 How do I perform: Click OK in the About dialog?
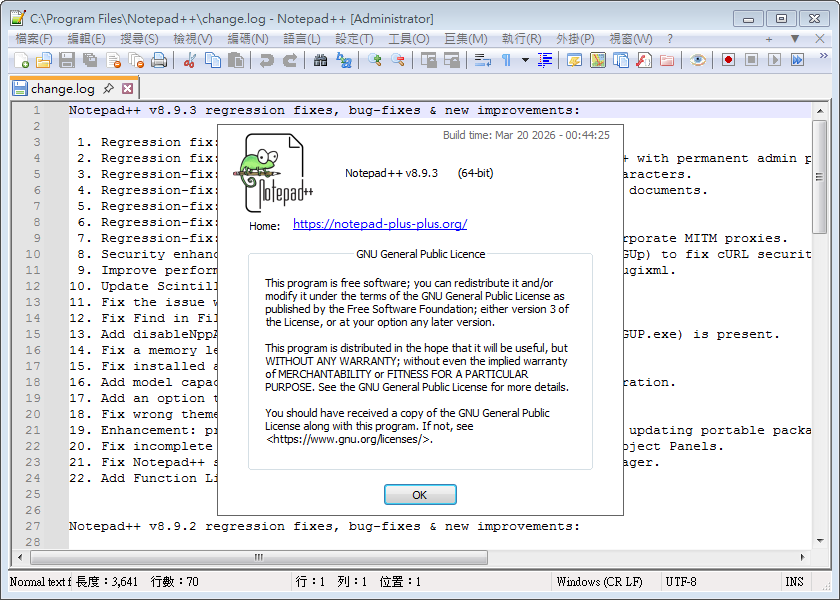point(420,495)
